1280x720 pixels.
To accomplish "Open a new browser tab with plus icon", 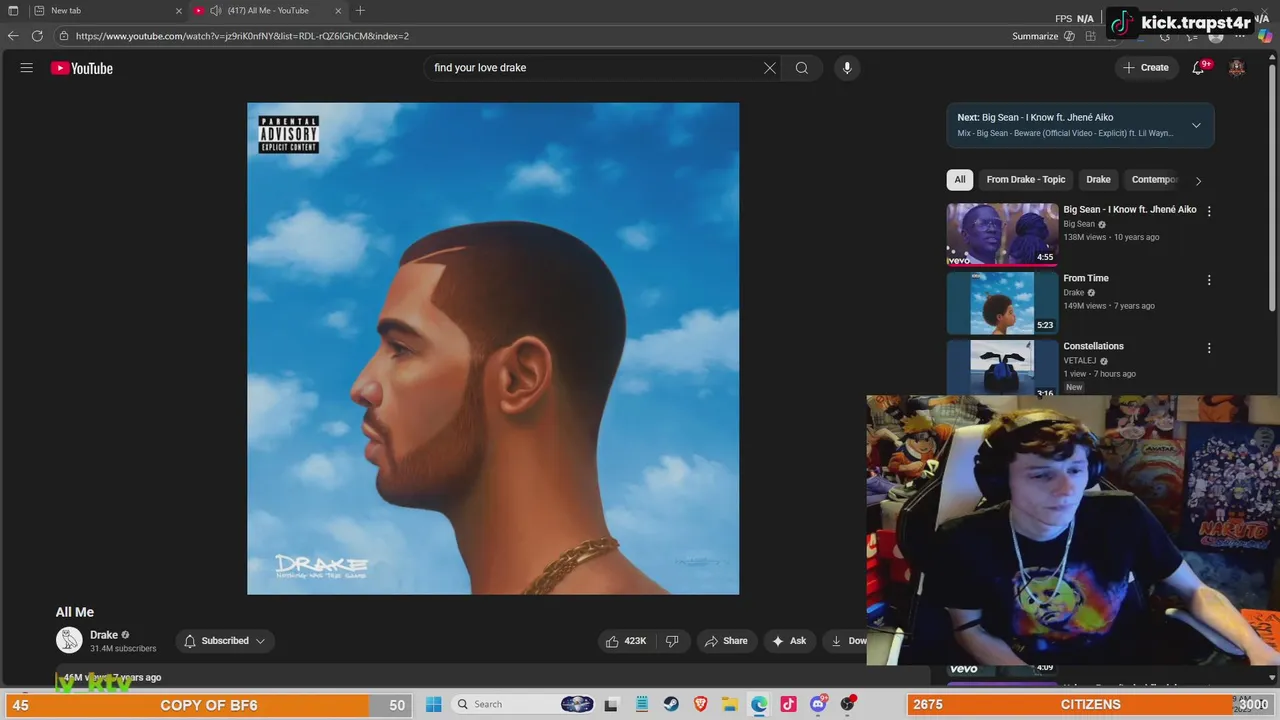I will (360, 11).
